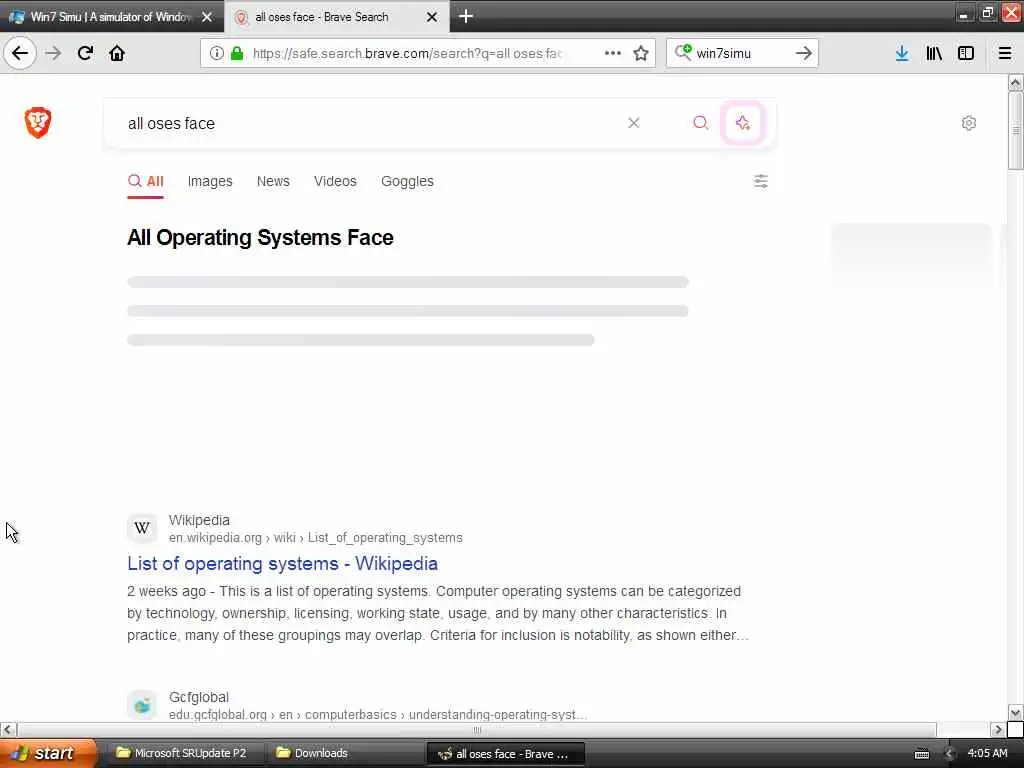Switch to Videos results
The height and width of the screenshot is (768, 1024).
coord(335,181)
